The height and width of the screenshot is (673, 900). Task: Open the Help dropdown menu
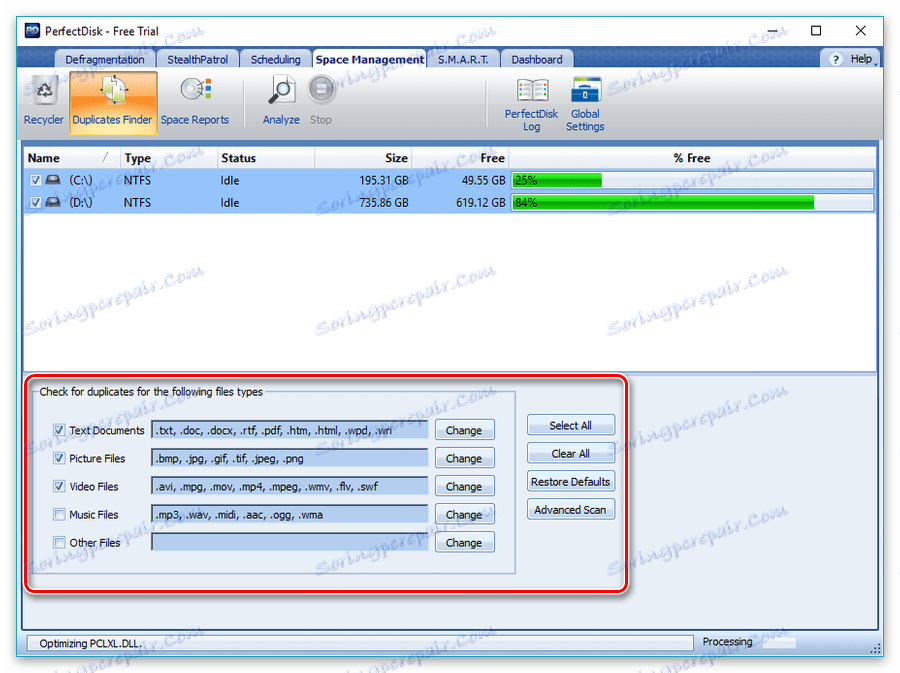click(x=861, y=59)
